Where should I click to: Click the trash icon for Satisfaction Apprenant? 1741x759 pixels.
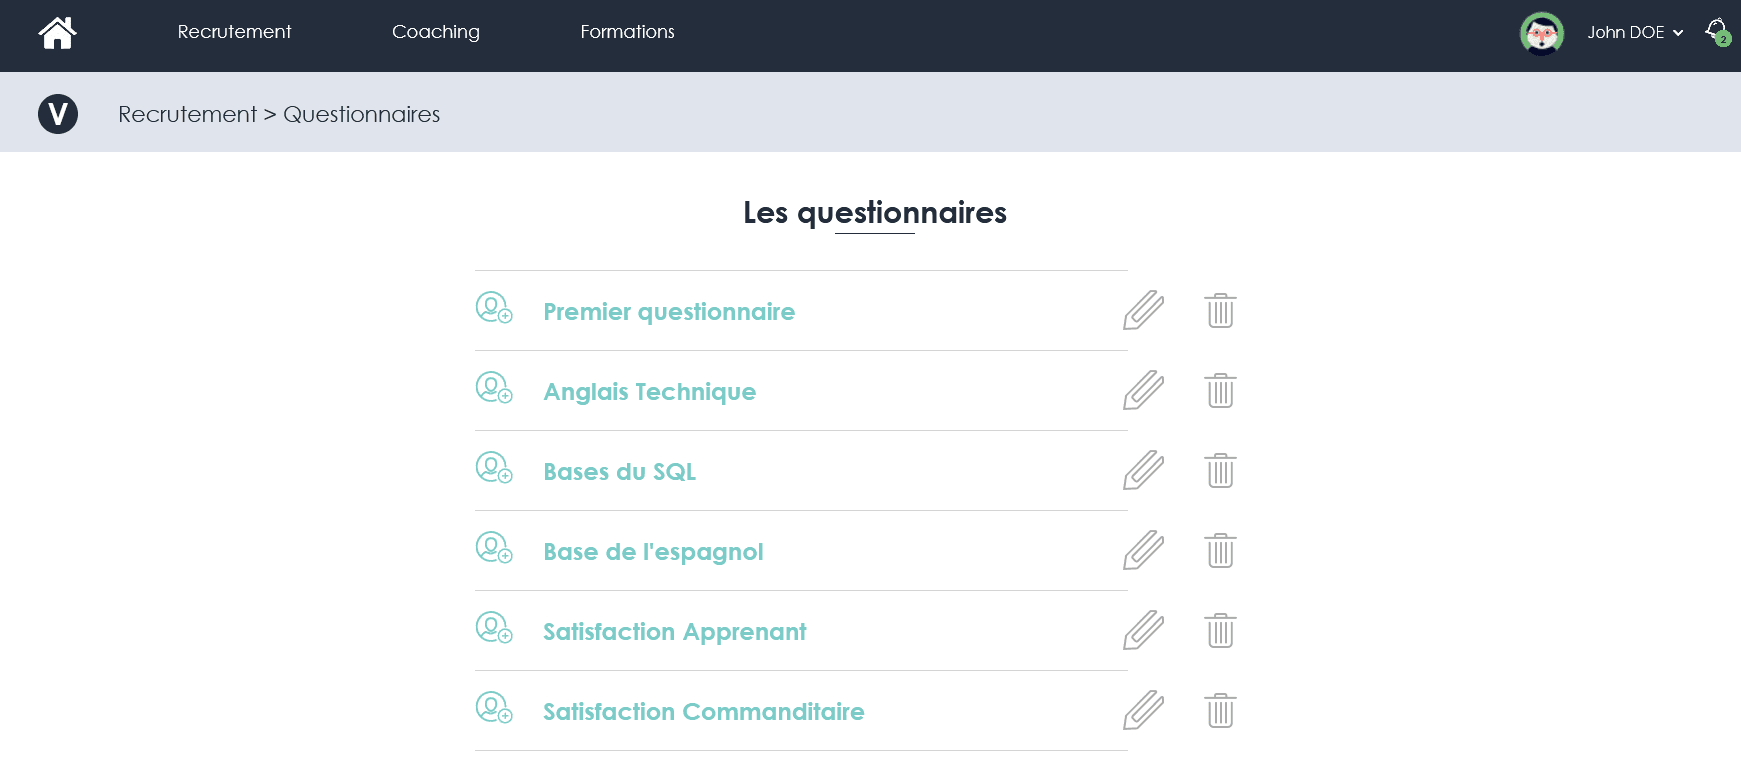(x=1220, y=631)
